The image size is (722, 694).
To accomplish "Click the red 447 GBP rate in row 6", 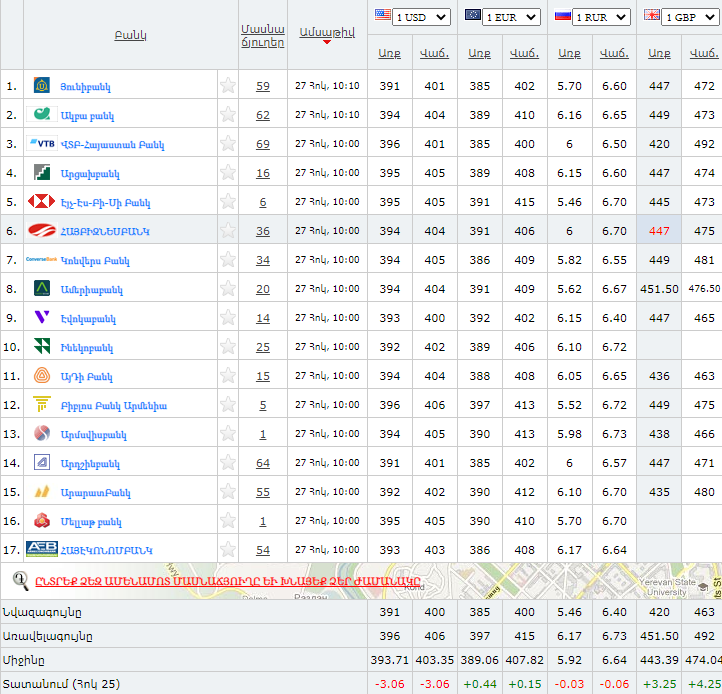I will pos(659,231).
